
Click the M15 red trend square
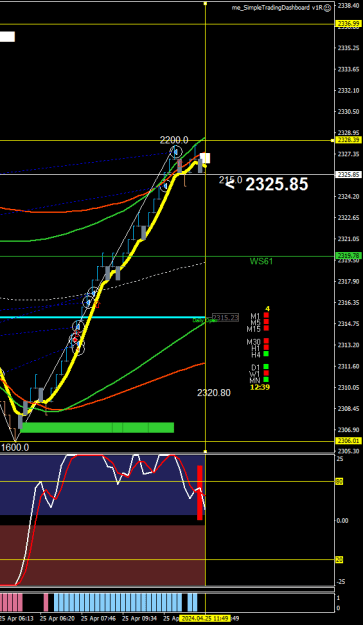click(266, 328)
